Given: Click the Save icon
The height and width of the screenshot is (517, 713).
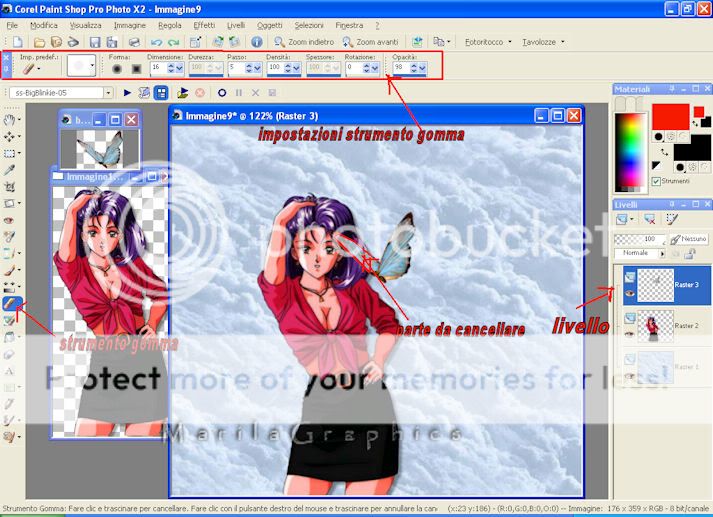Looking at the screenshot, I should (x=95, y=42).
